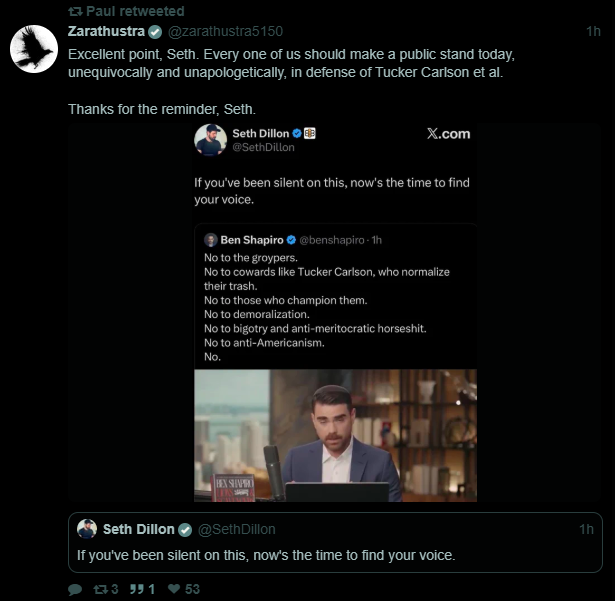Click the Ben Shapiro video thumbnail
Viewport: 615px width, 601px height.
pyautogui.click(x=334, y=435)
